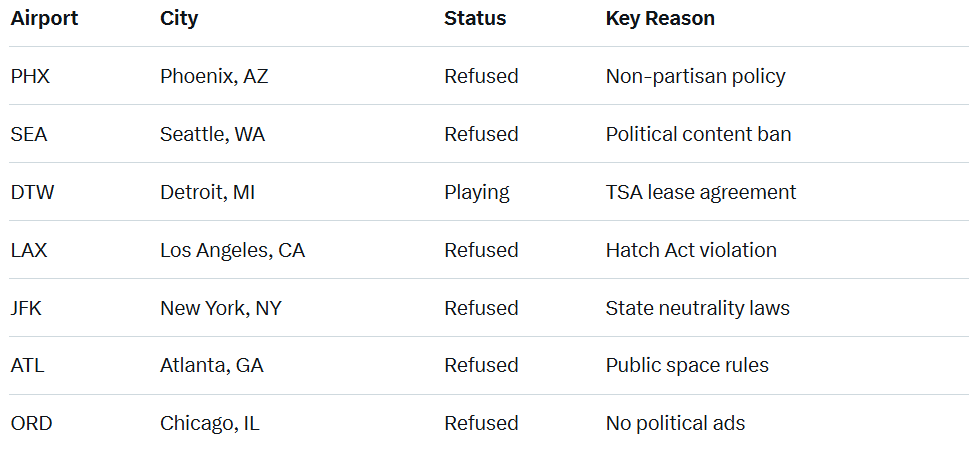Screen dimensions: 979x452
Task: Click the Public space rules cell
Action: 687,366
